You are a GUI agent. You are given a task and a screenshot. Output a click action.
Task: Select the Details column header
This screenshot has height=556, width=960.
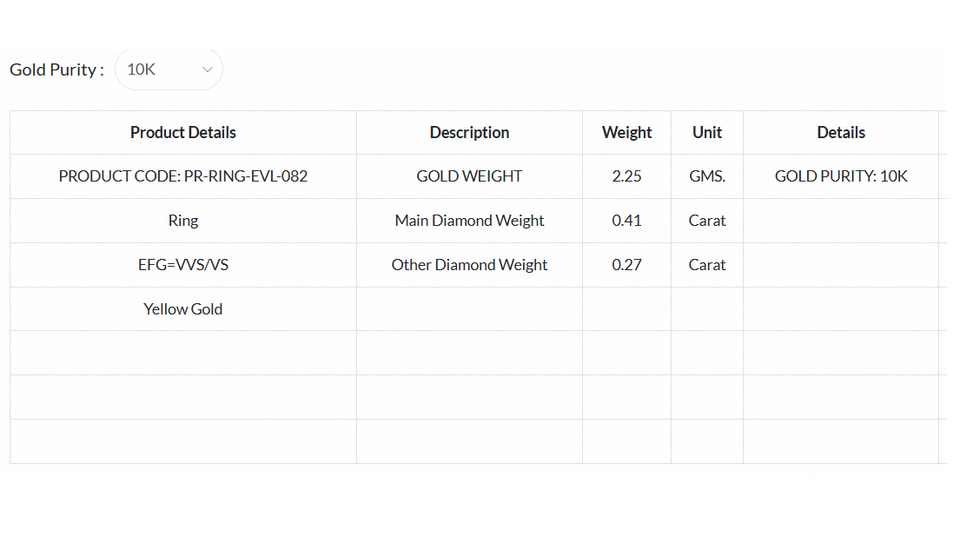pyautogui.click(x=841, y=132)
